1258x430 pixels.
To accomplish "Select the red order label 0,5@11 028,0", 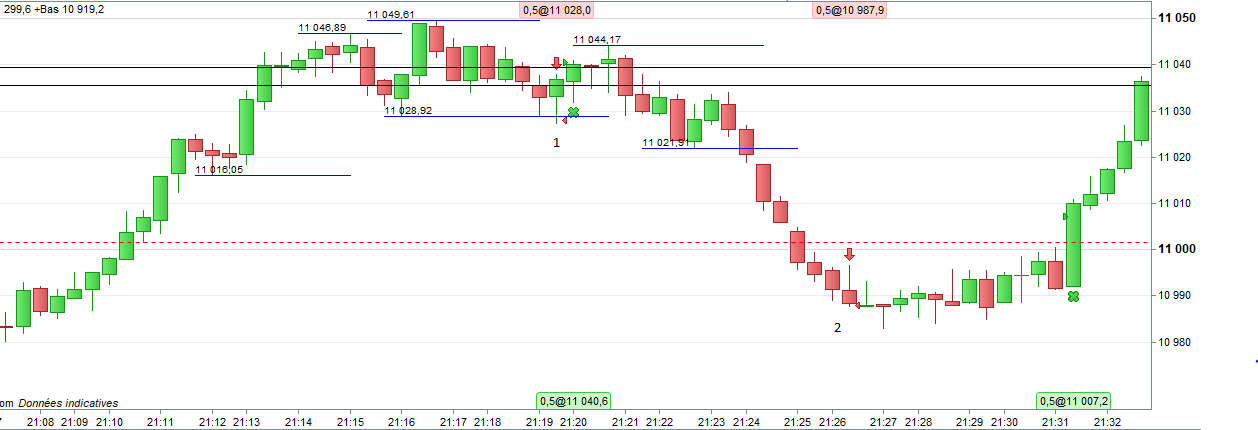I will tap(557, 10).
